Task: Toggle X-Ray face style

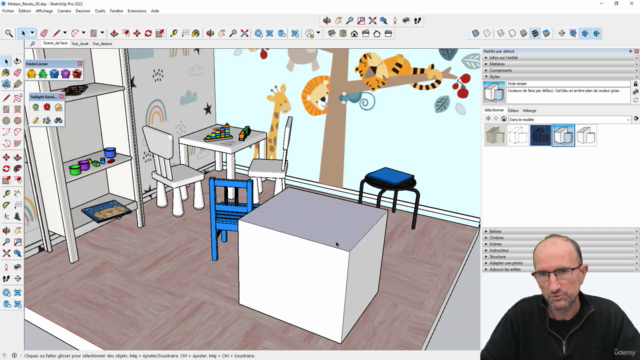Action: click(476, 33)
